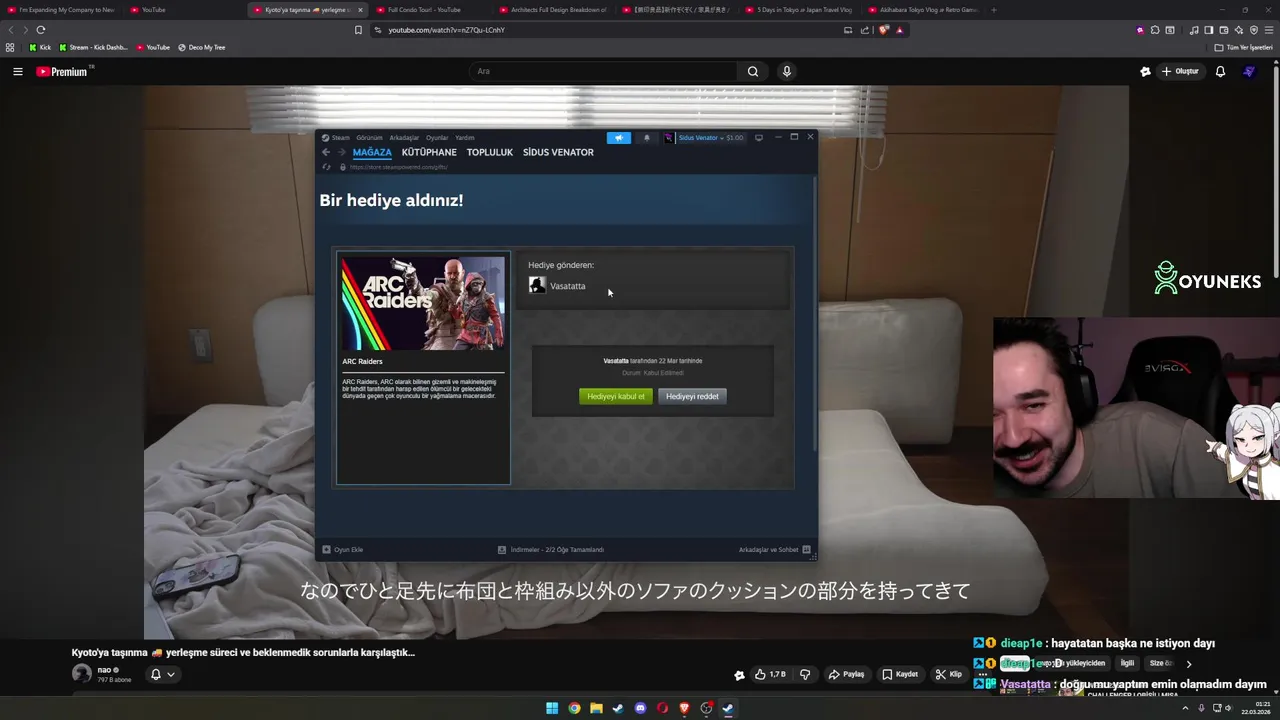Share video via Paylaş button
This screenshot has width=1280, height=720.
pos(846,674)
